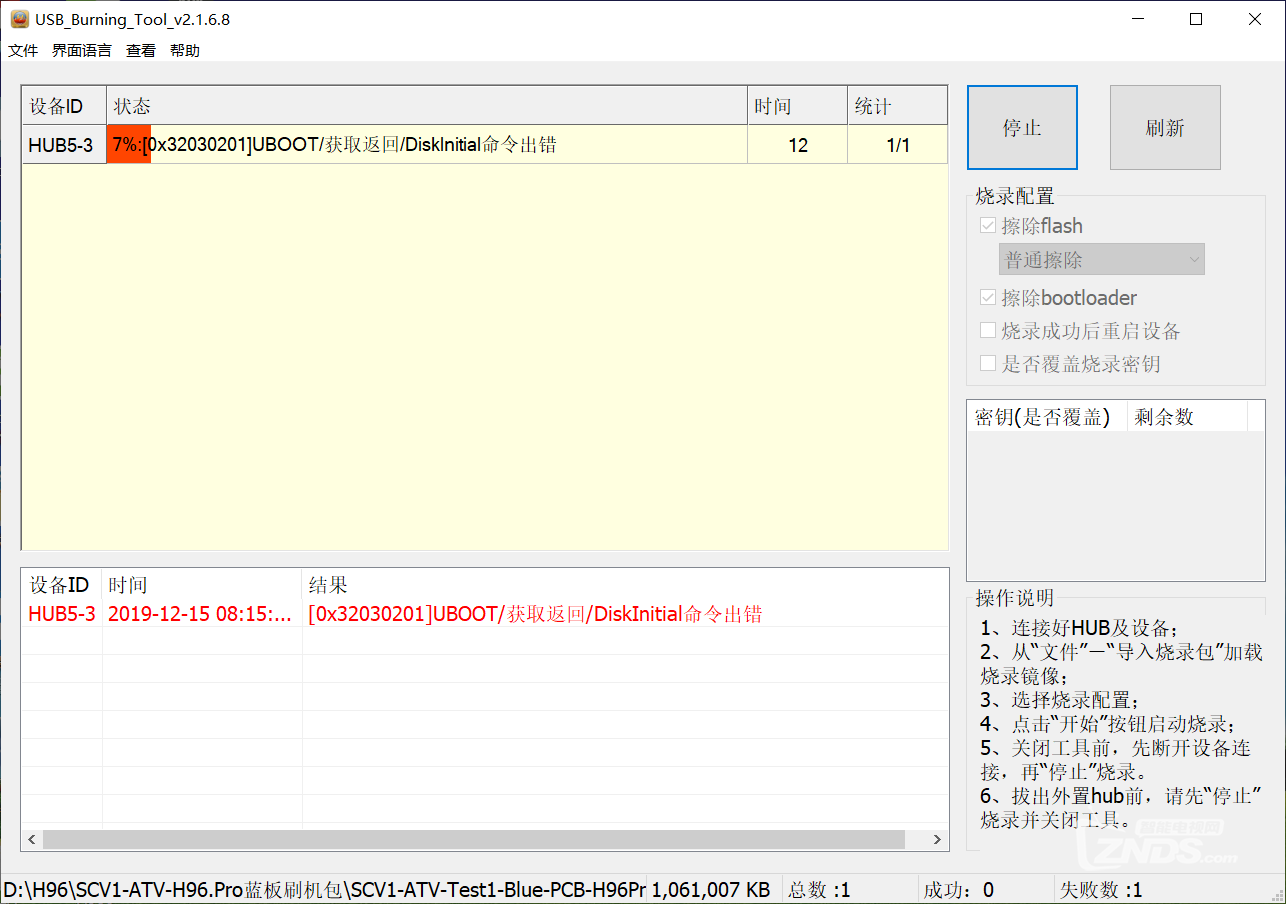This screenshot has height=904, width=1286.
Task: Click the USB Burning Tool app icon
Action: point(19,19)
